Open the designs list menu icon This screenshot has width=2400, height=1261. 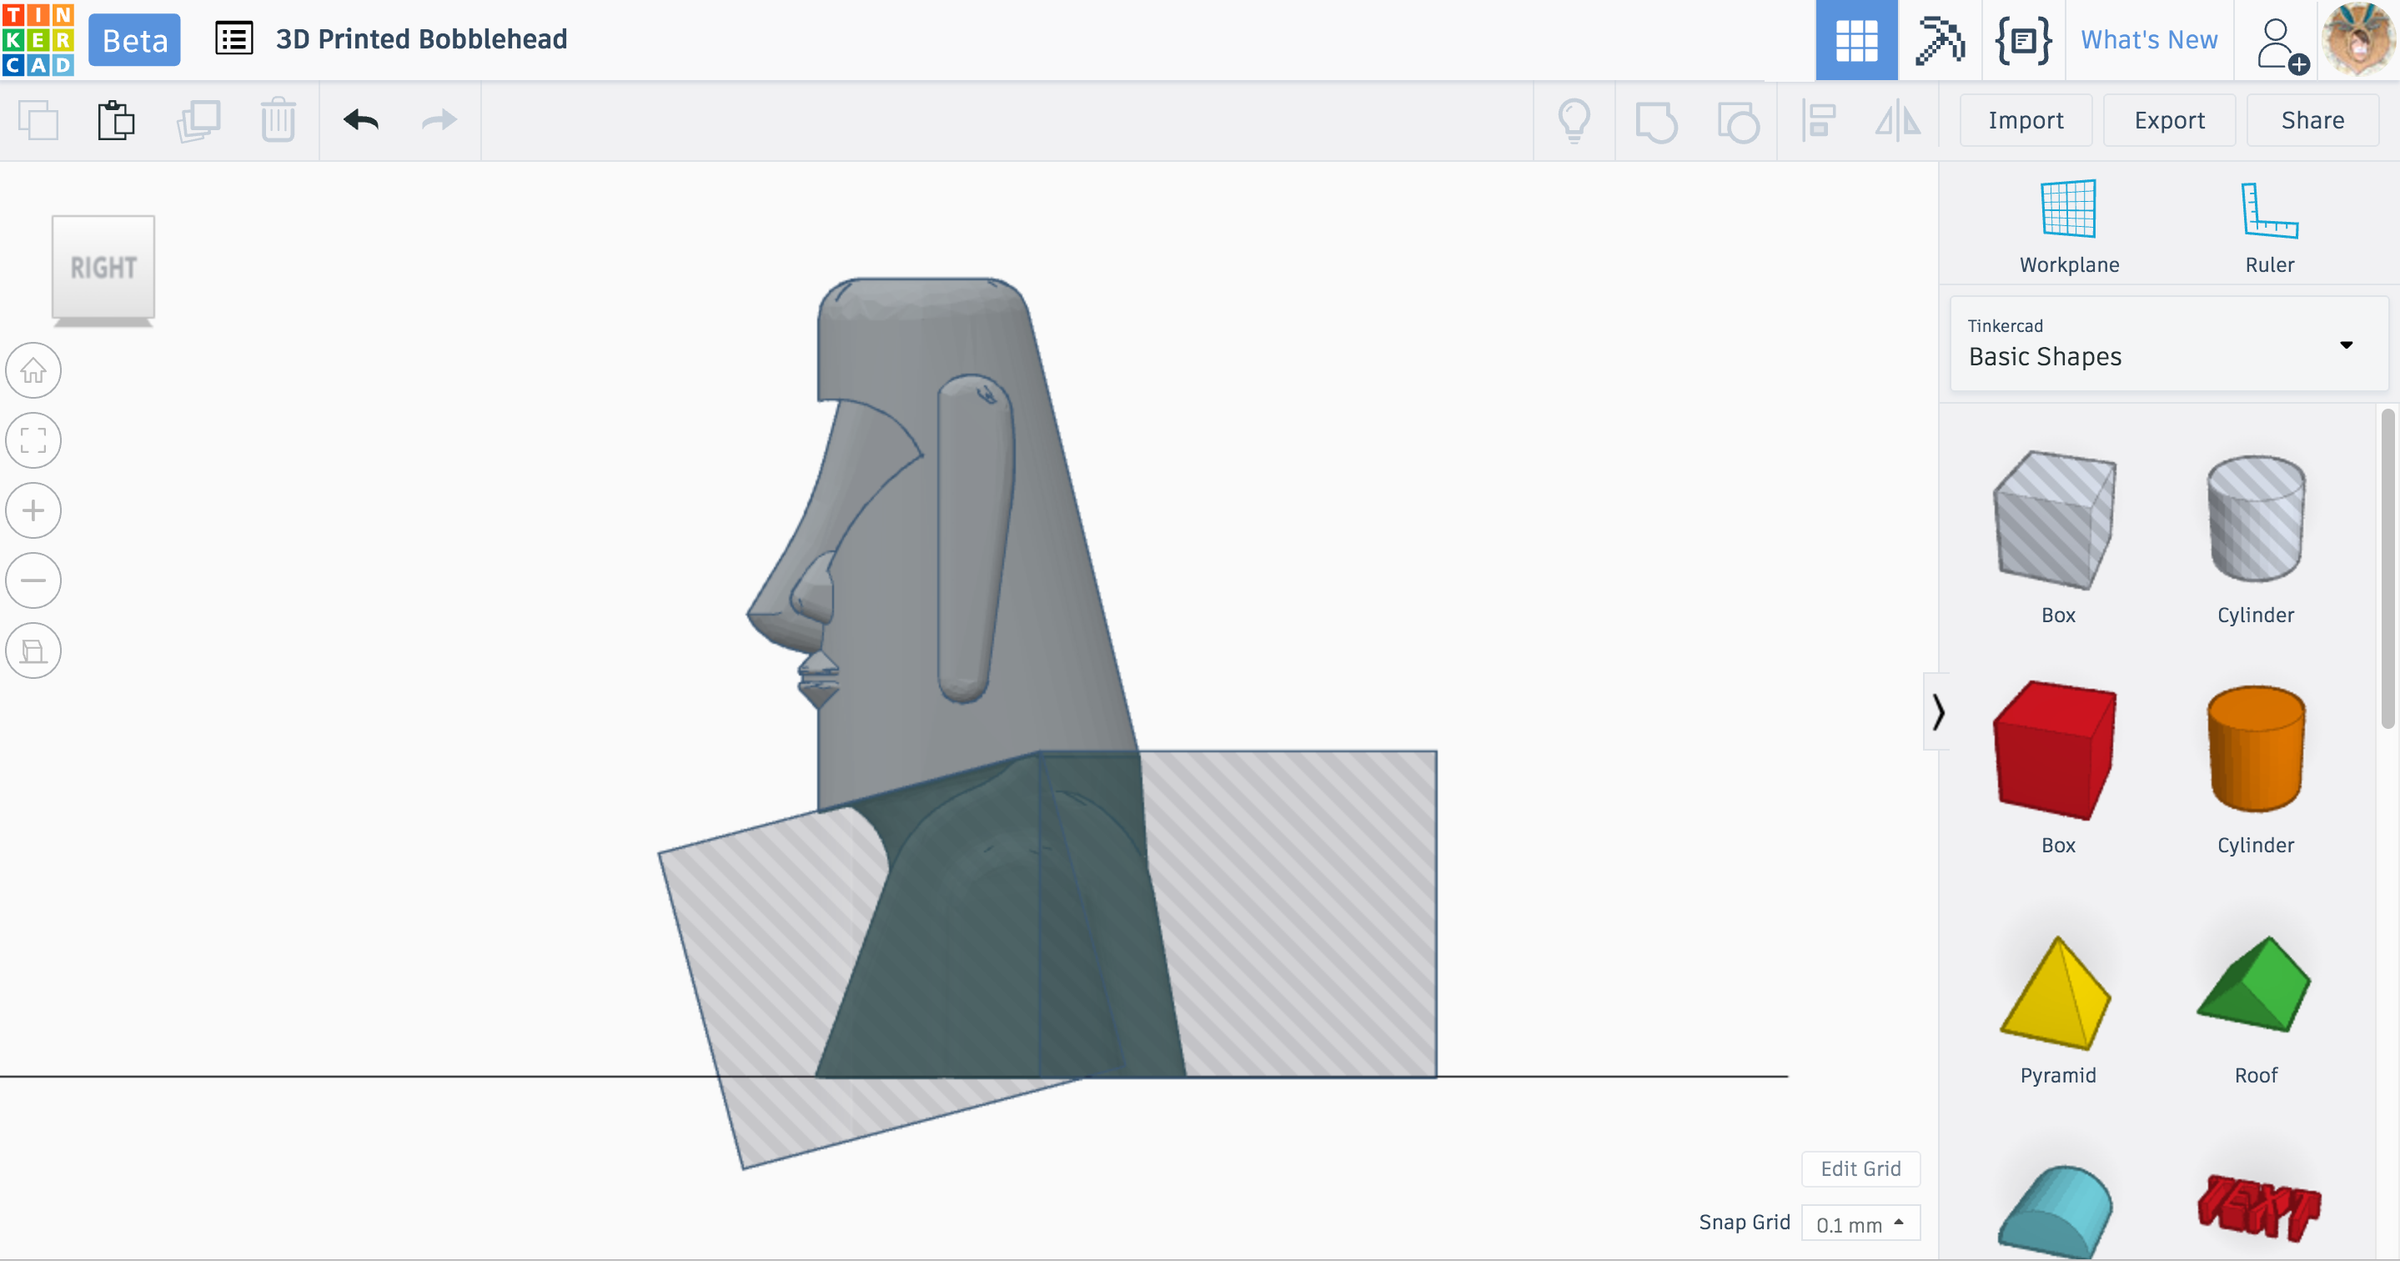point(234,39)
